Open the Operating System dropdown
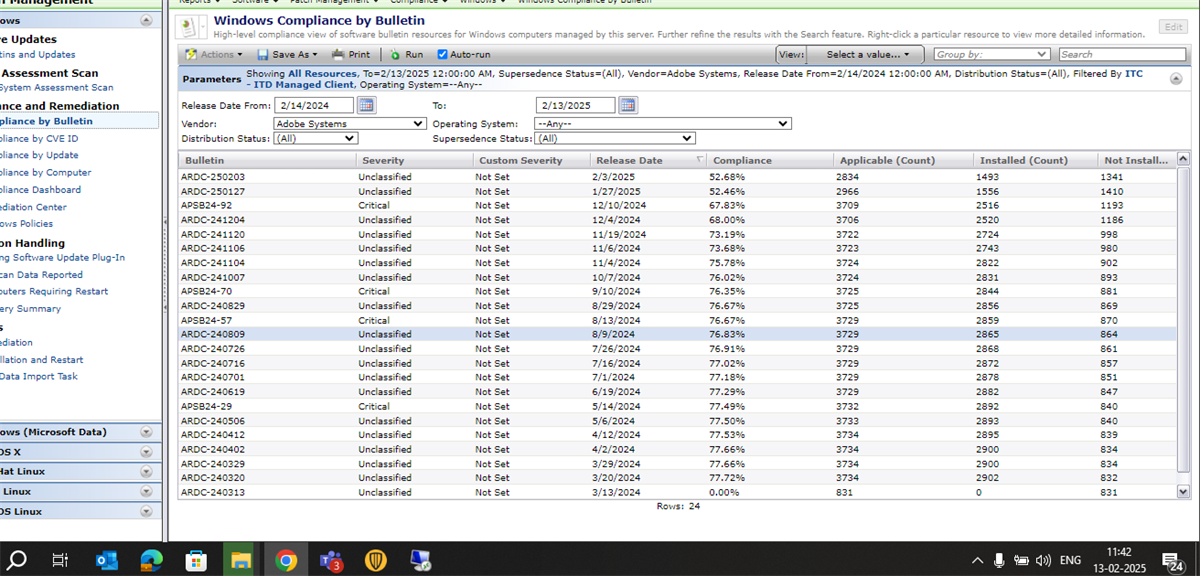Screen dimensions: 1200x576 pyautogui.click(x=661, y=124)
